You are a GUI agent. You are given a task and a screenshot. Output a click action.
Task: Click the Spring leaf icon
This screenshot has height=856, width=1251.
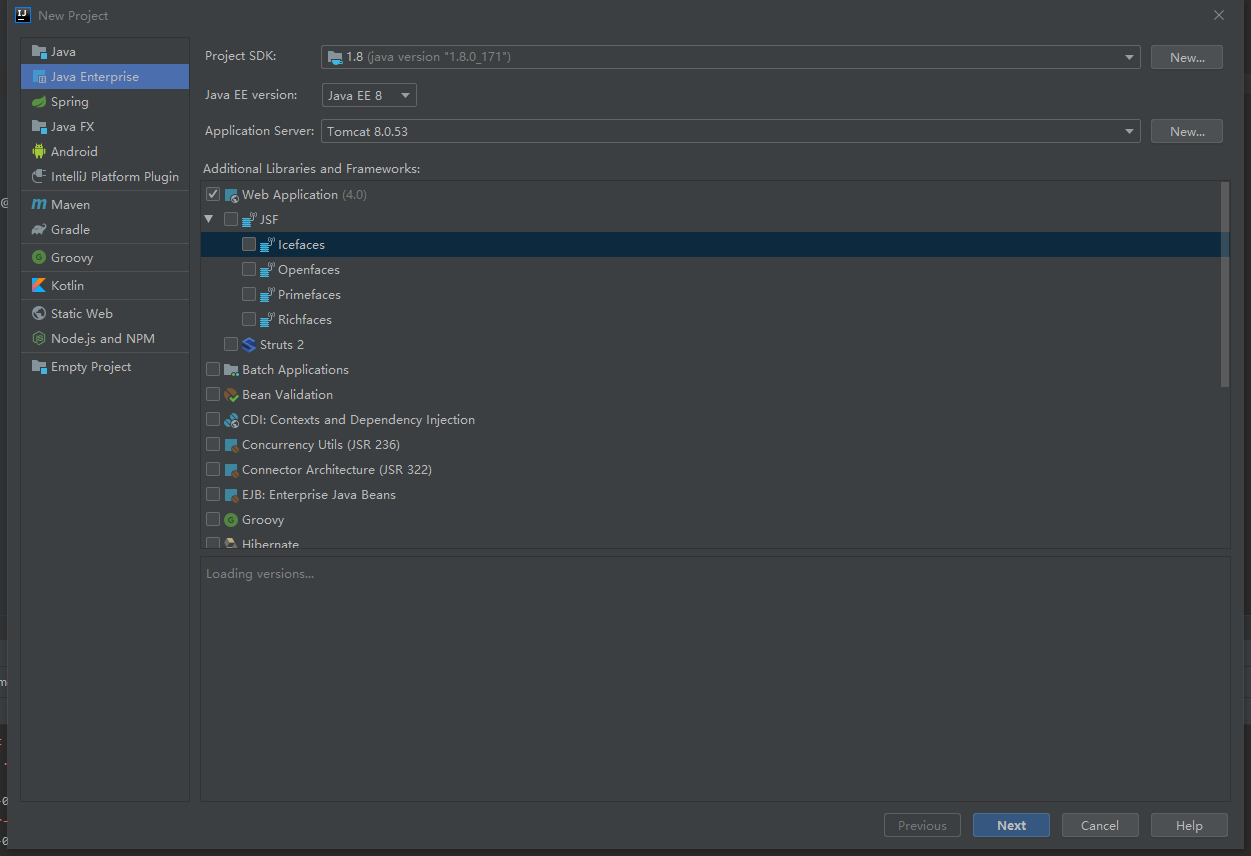39,102
